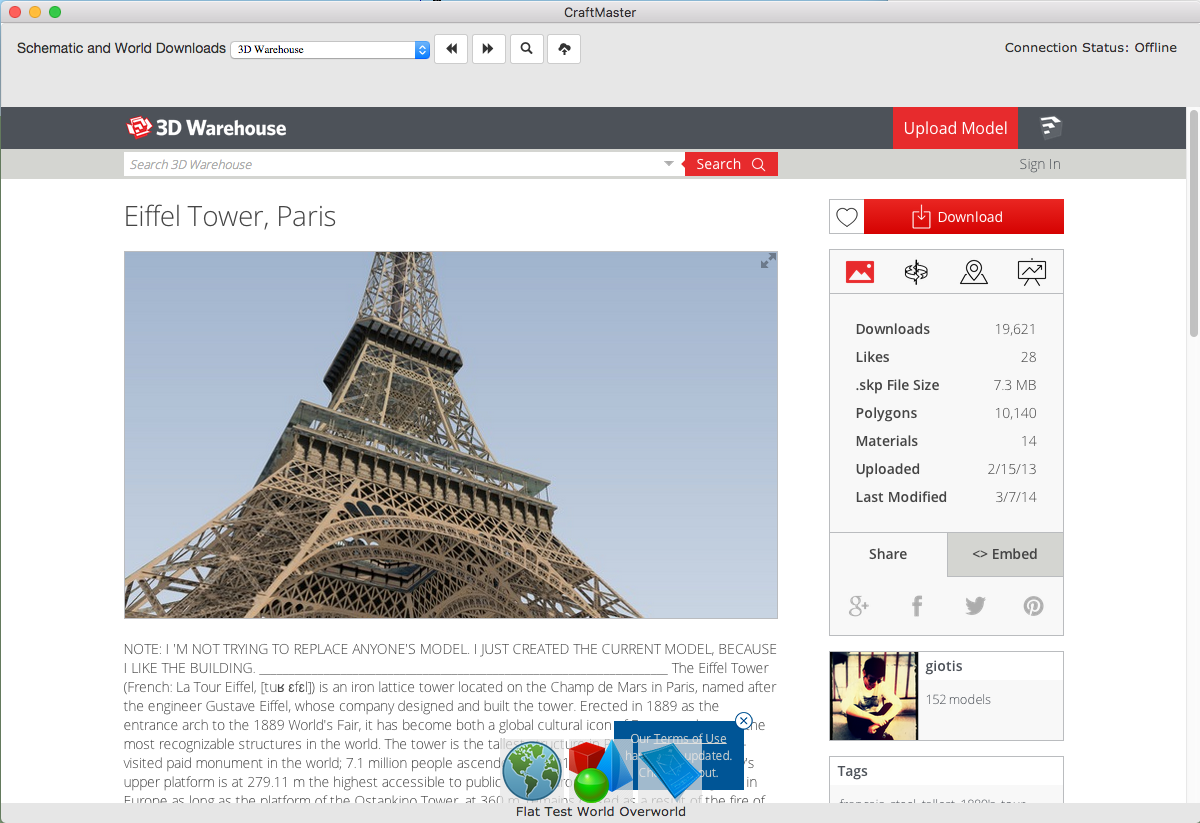Share on Twitter
1200x823 pixels.
coord(975,605)
